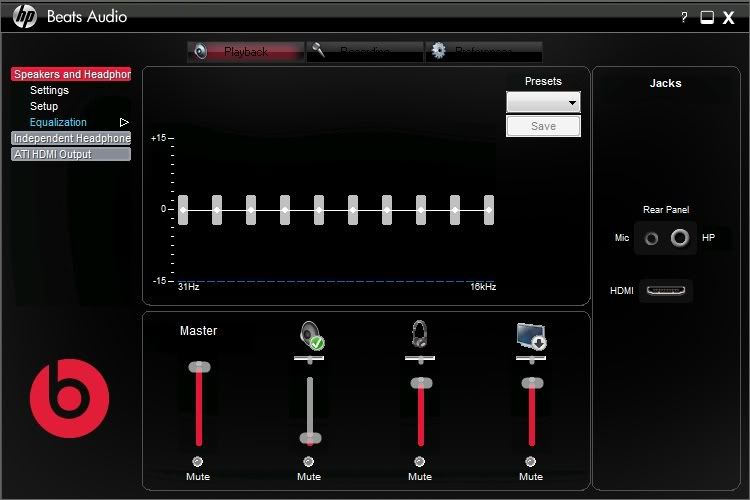750x500 pixels.
Task: Click the Save preset button
Action: pos(543,126)
